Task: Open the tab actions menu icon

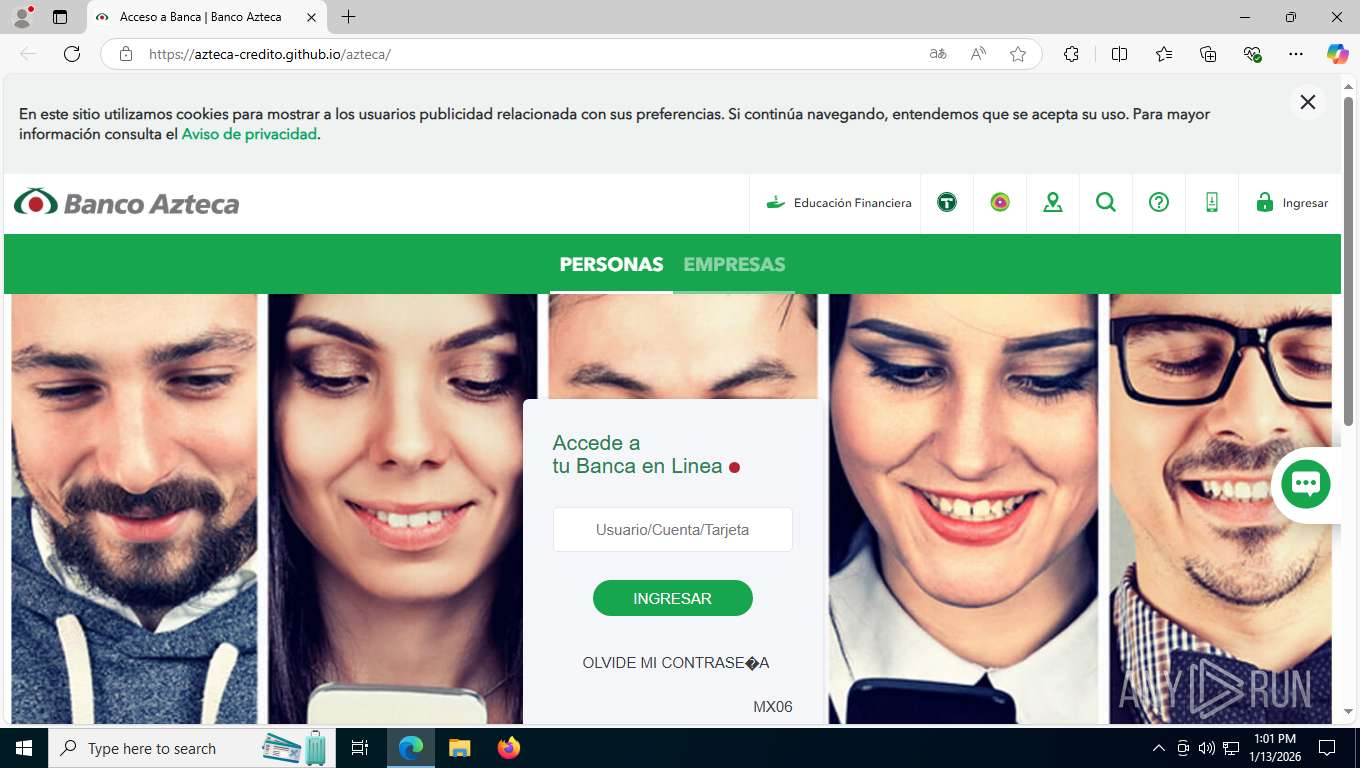Action: (60, 17)
